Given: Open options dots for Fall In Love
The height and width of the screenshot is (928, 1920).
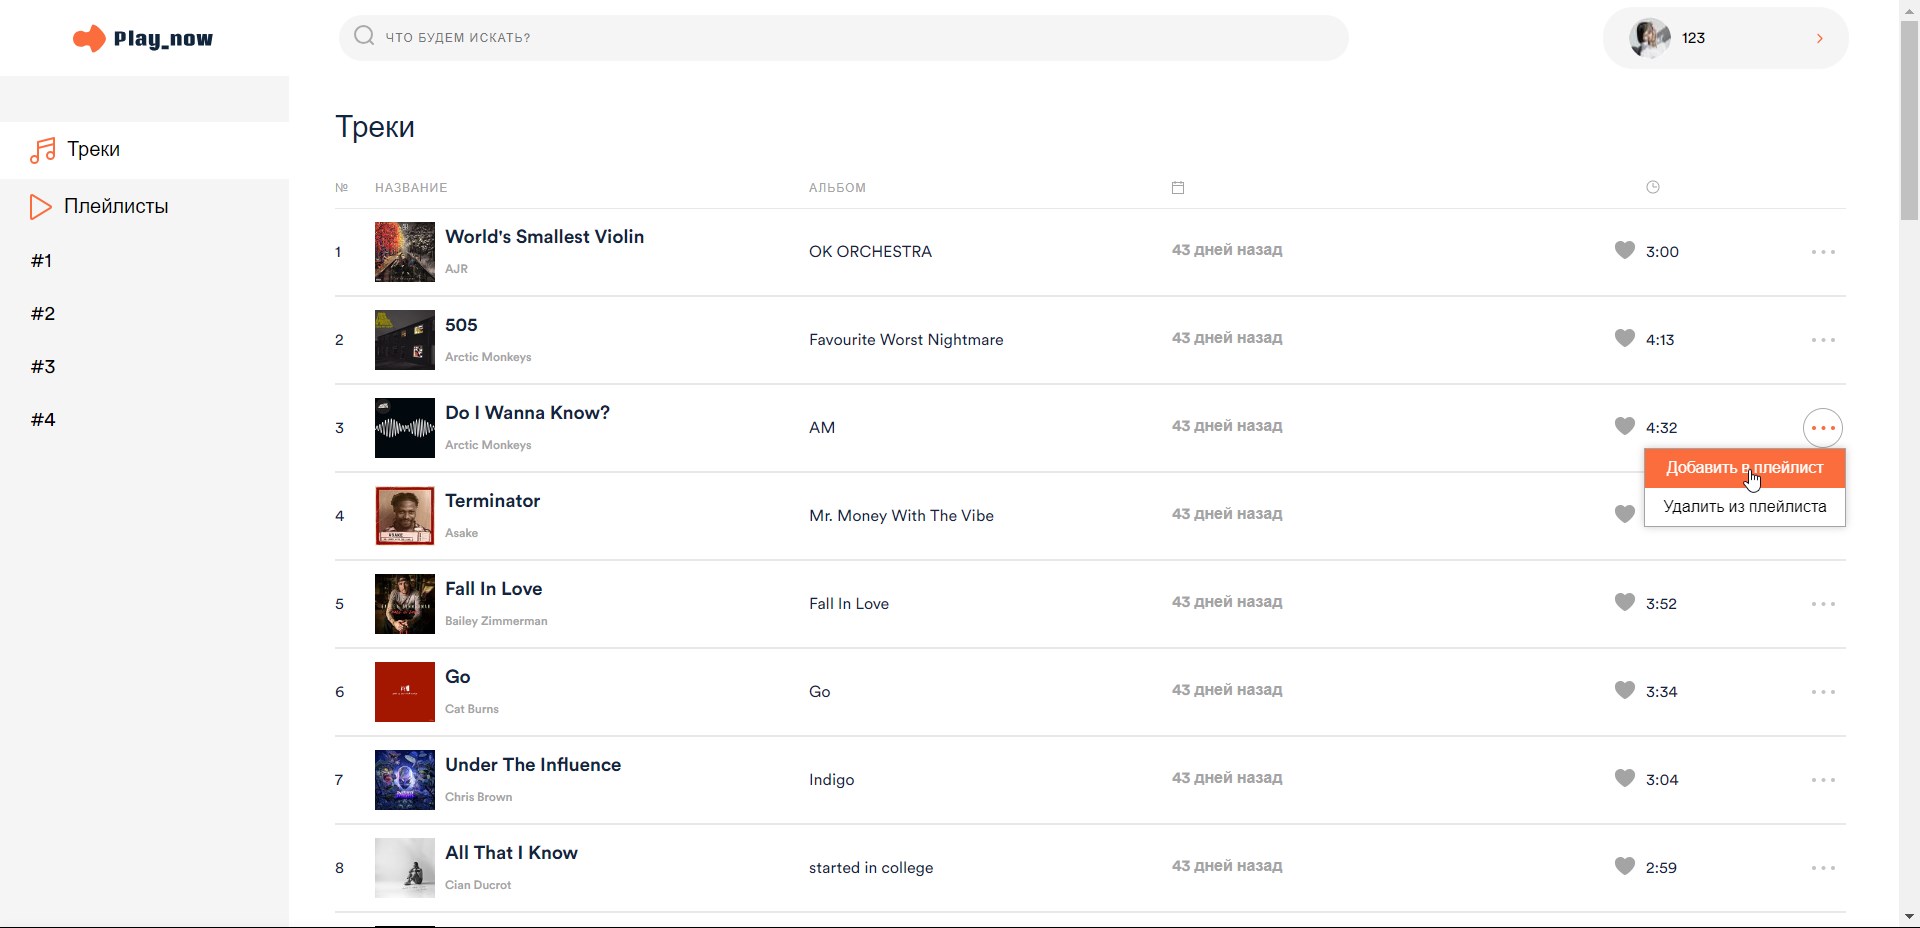Looking at the screenshot, I should [1823, 604].
